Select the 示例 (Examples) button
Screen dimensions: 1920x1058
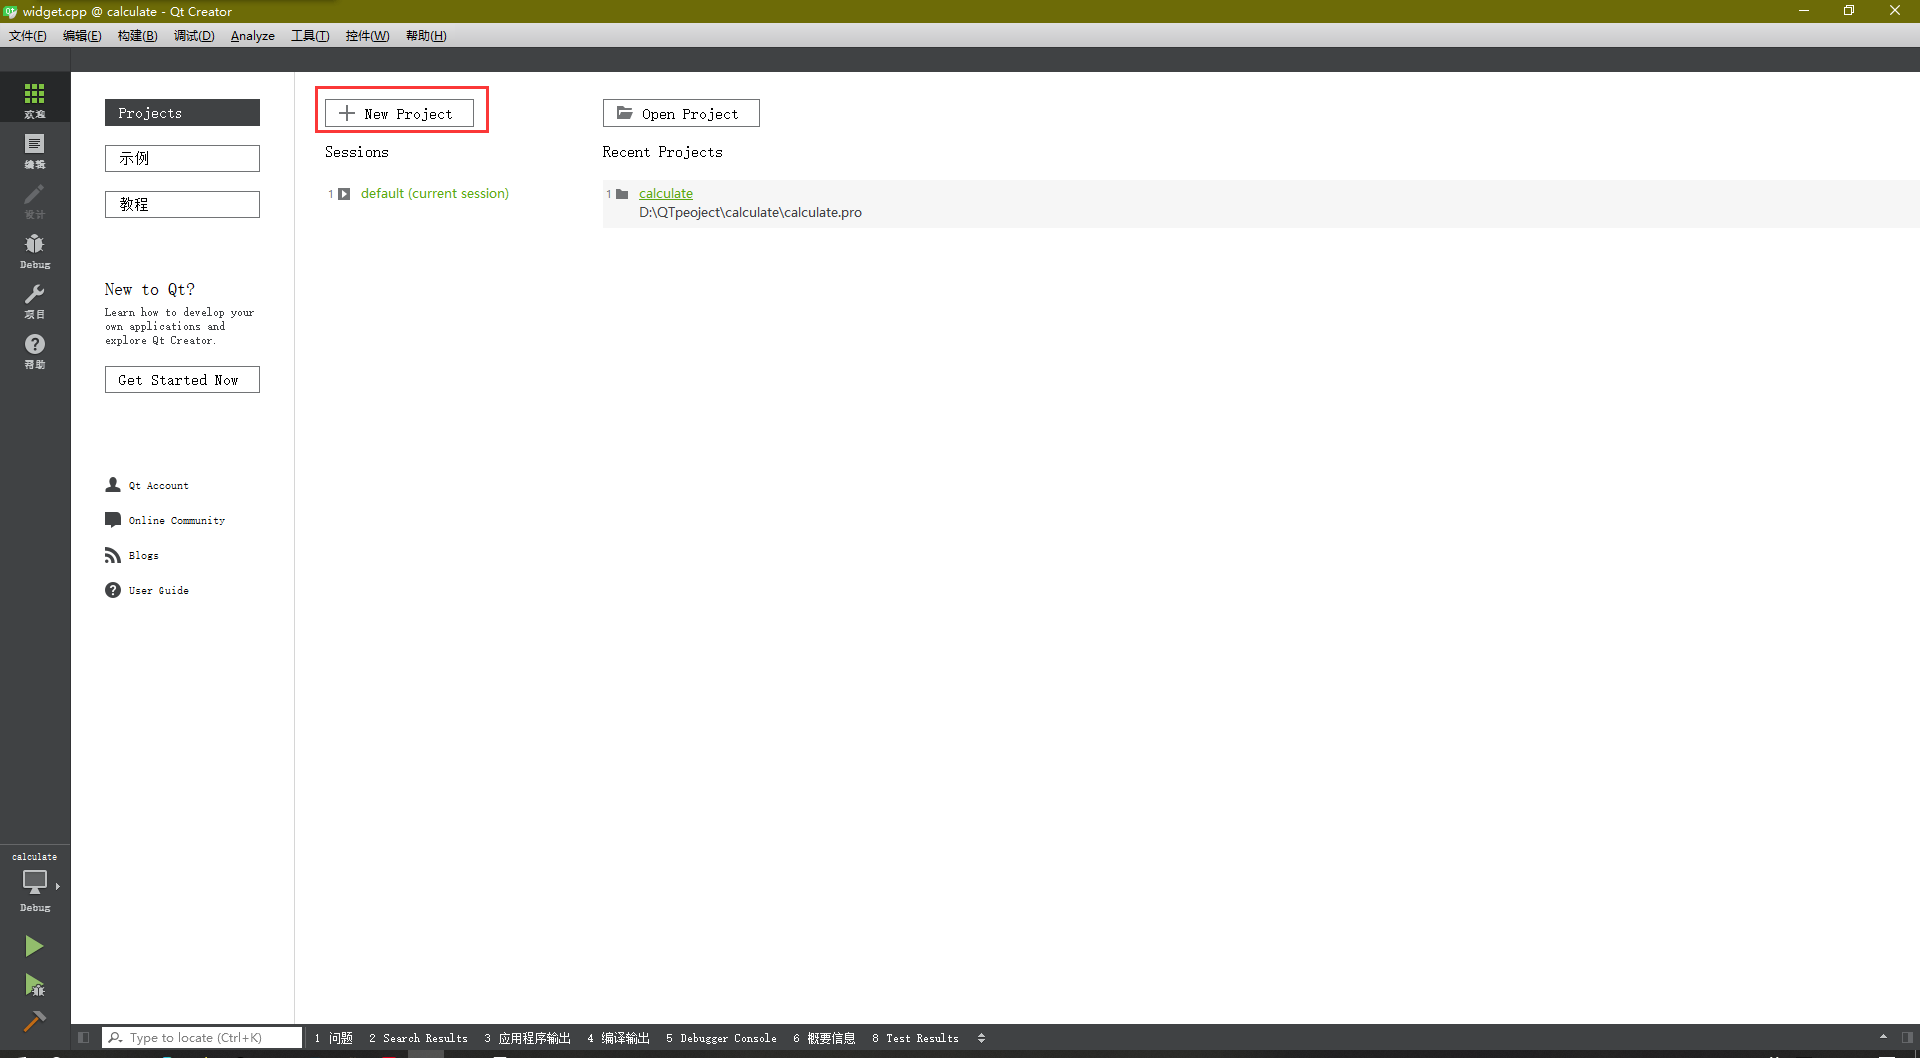click(x=182, y=158)
